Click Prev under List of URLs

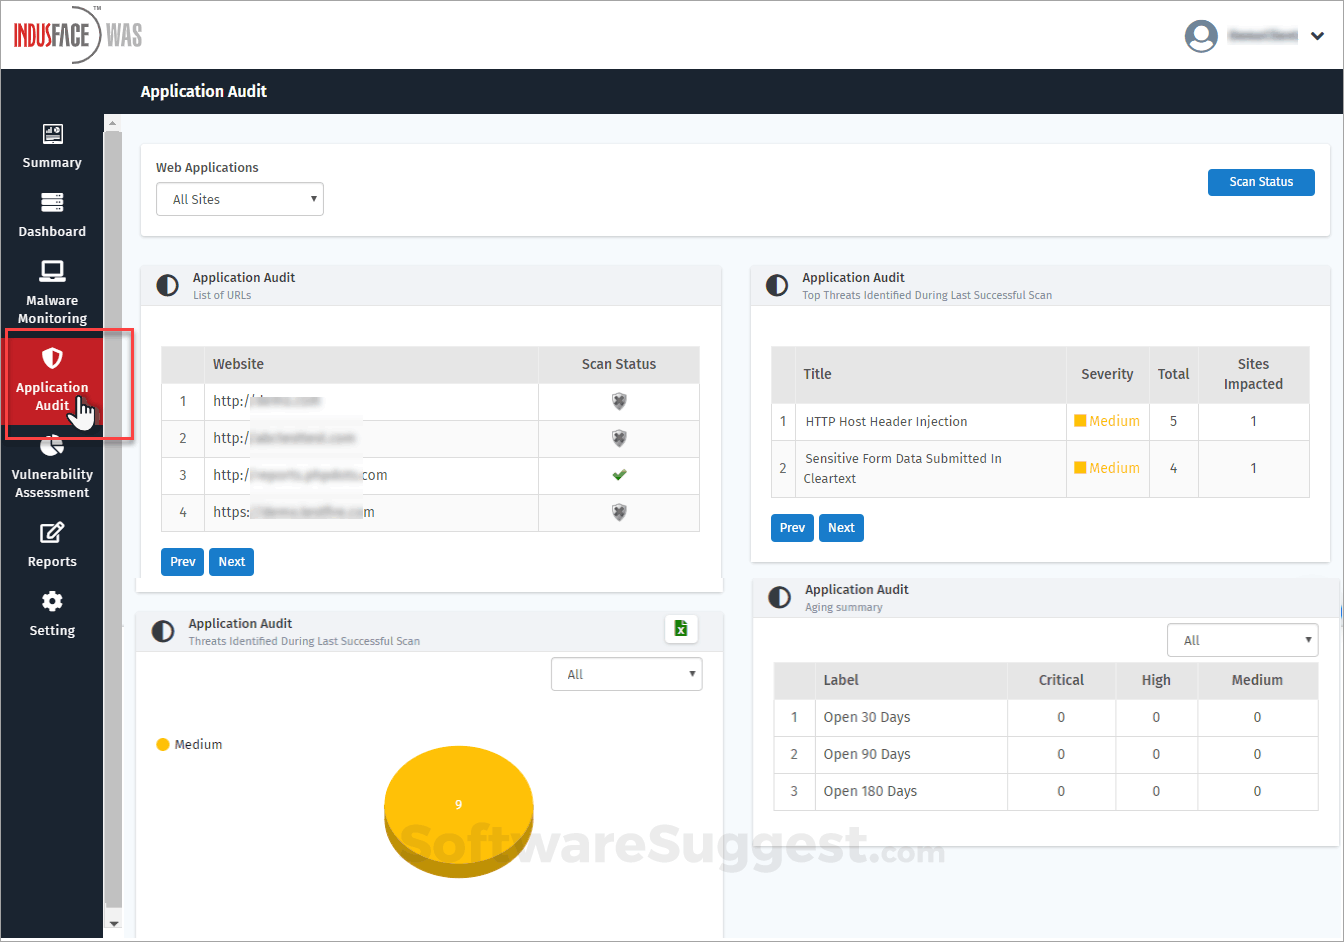pyautogui.click(x=183, y=562)
